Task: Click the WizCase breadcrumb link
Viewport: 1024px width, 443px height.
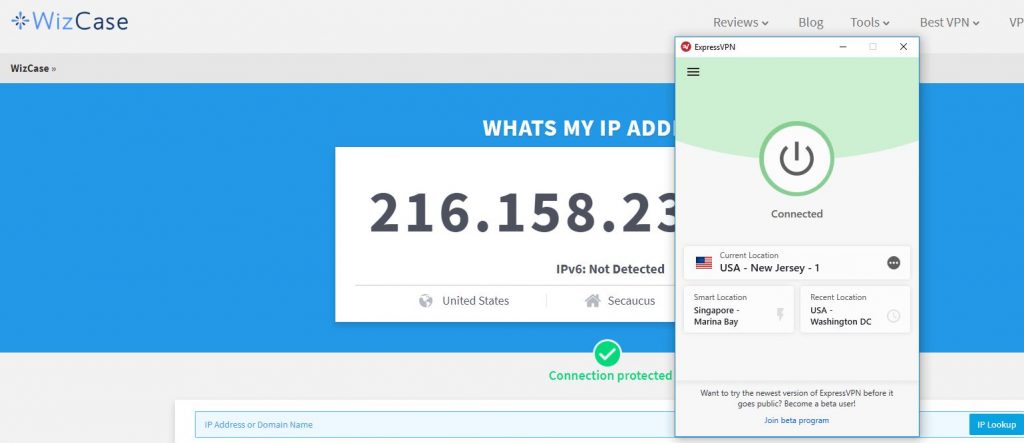Action: pyautogui.click(x=29, y=68)
